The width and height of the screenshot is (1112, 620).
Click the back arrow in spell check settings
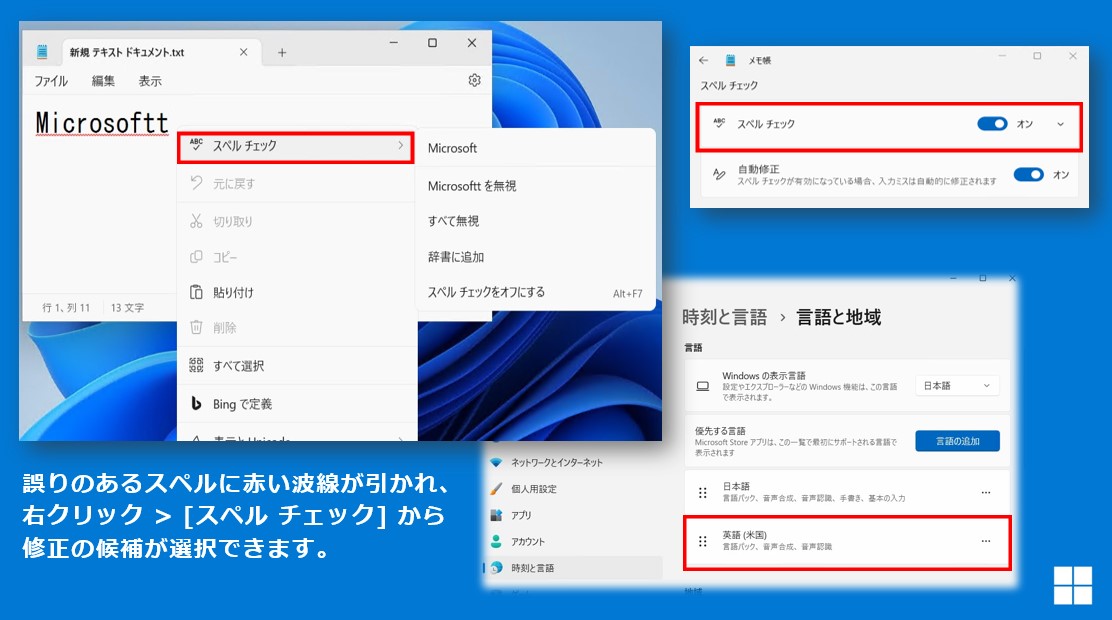point(706,58)
